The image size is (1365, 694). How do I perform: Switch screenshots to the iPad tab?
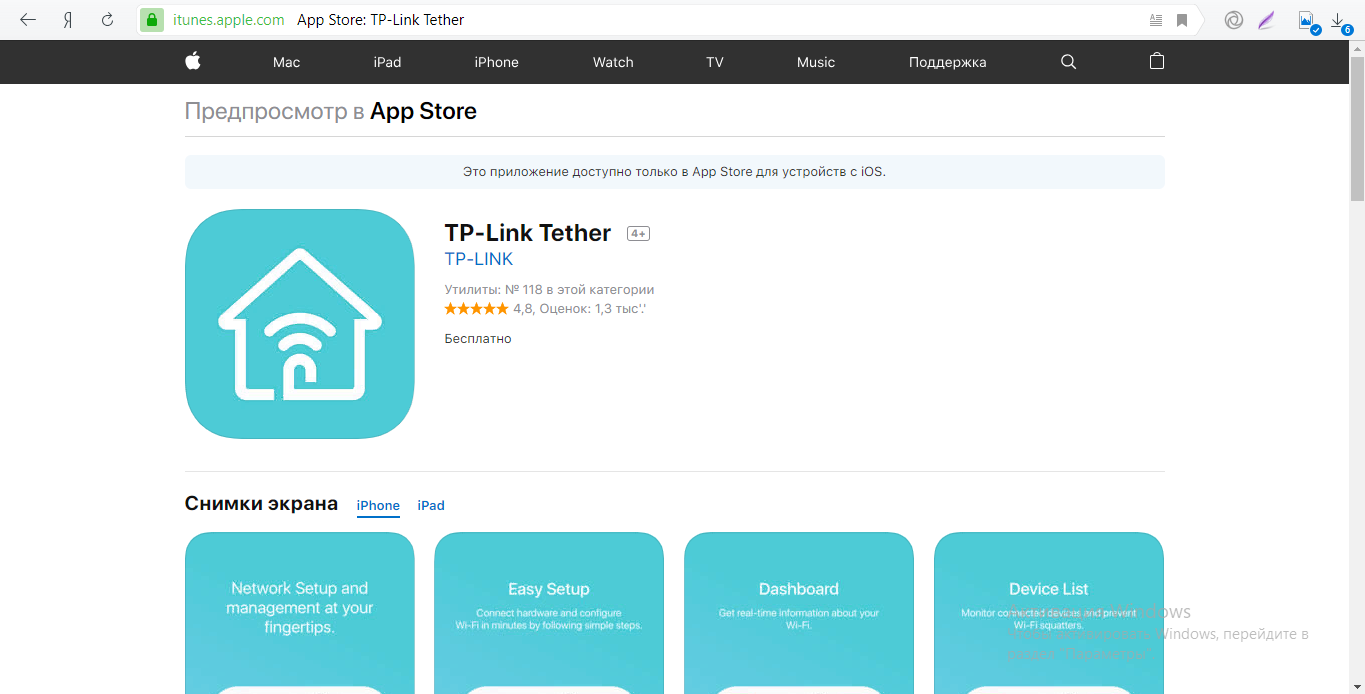[431, 505]
